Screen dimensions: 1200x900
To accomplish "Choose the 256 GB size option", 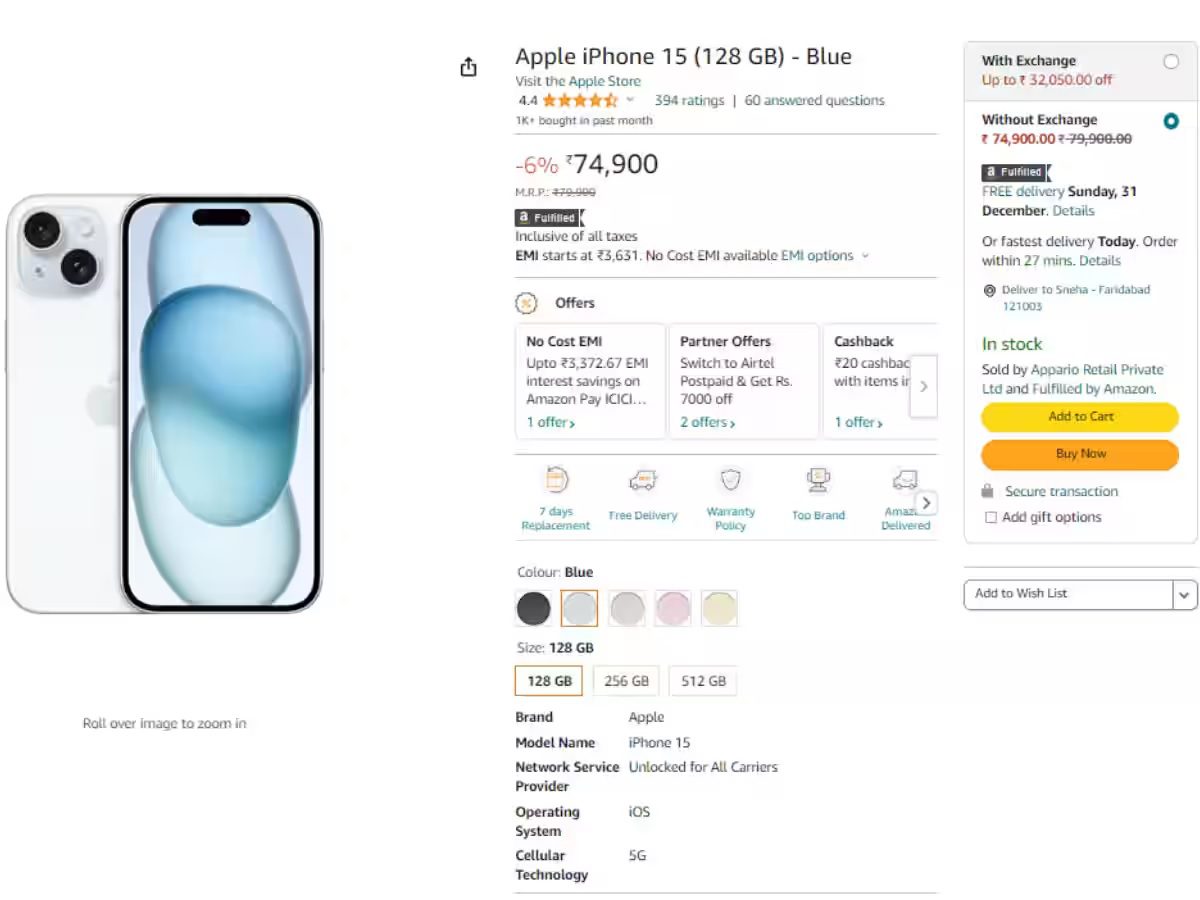I will [x=626, y=681].
